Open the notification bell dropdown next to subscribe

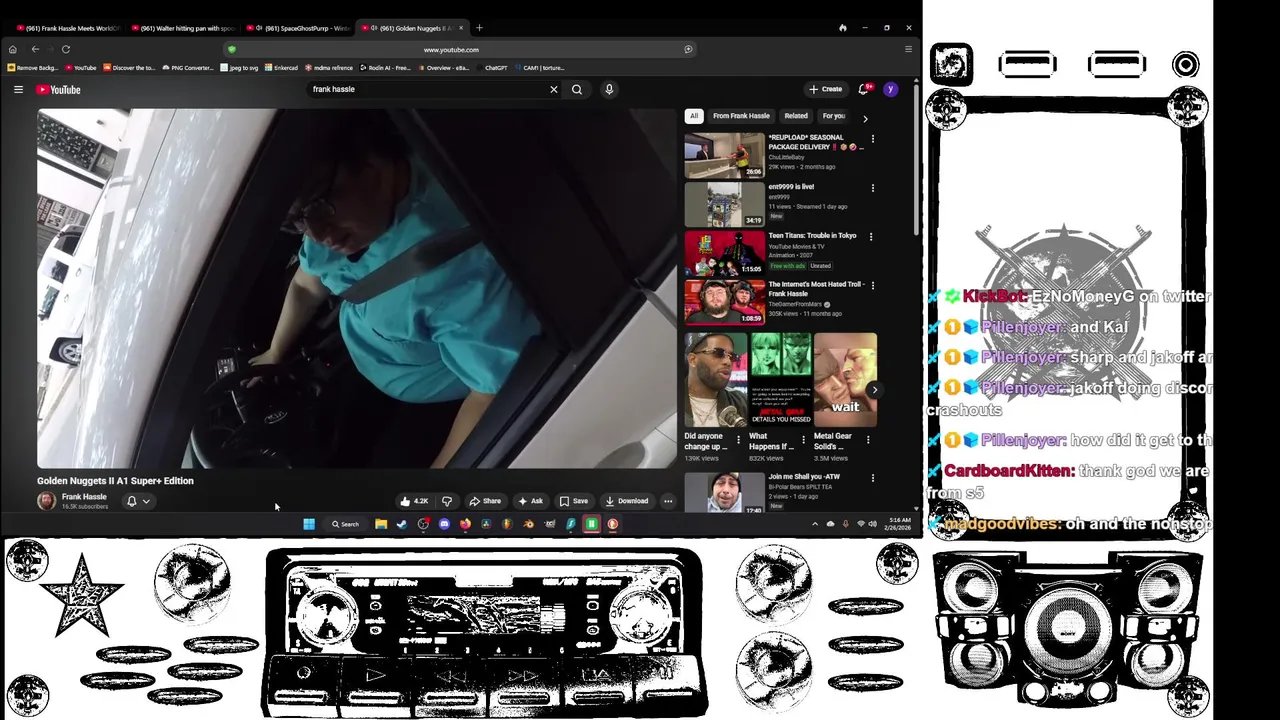point(138,501)
